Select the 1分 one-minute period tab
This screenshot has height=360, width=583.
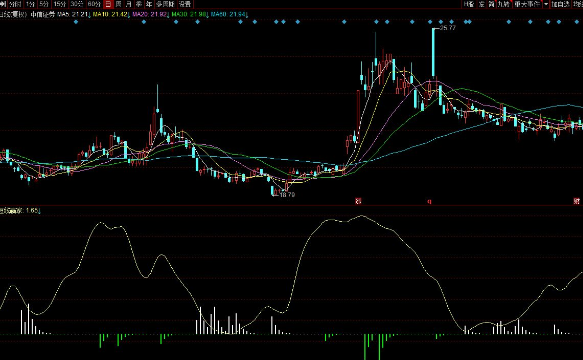tap(30, 4)
